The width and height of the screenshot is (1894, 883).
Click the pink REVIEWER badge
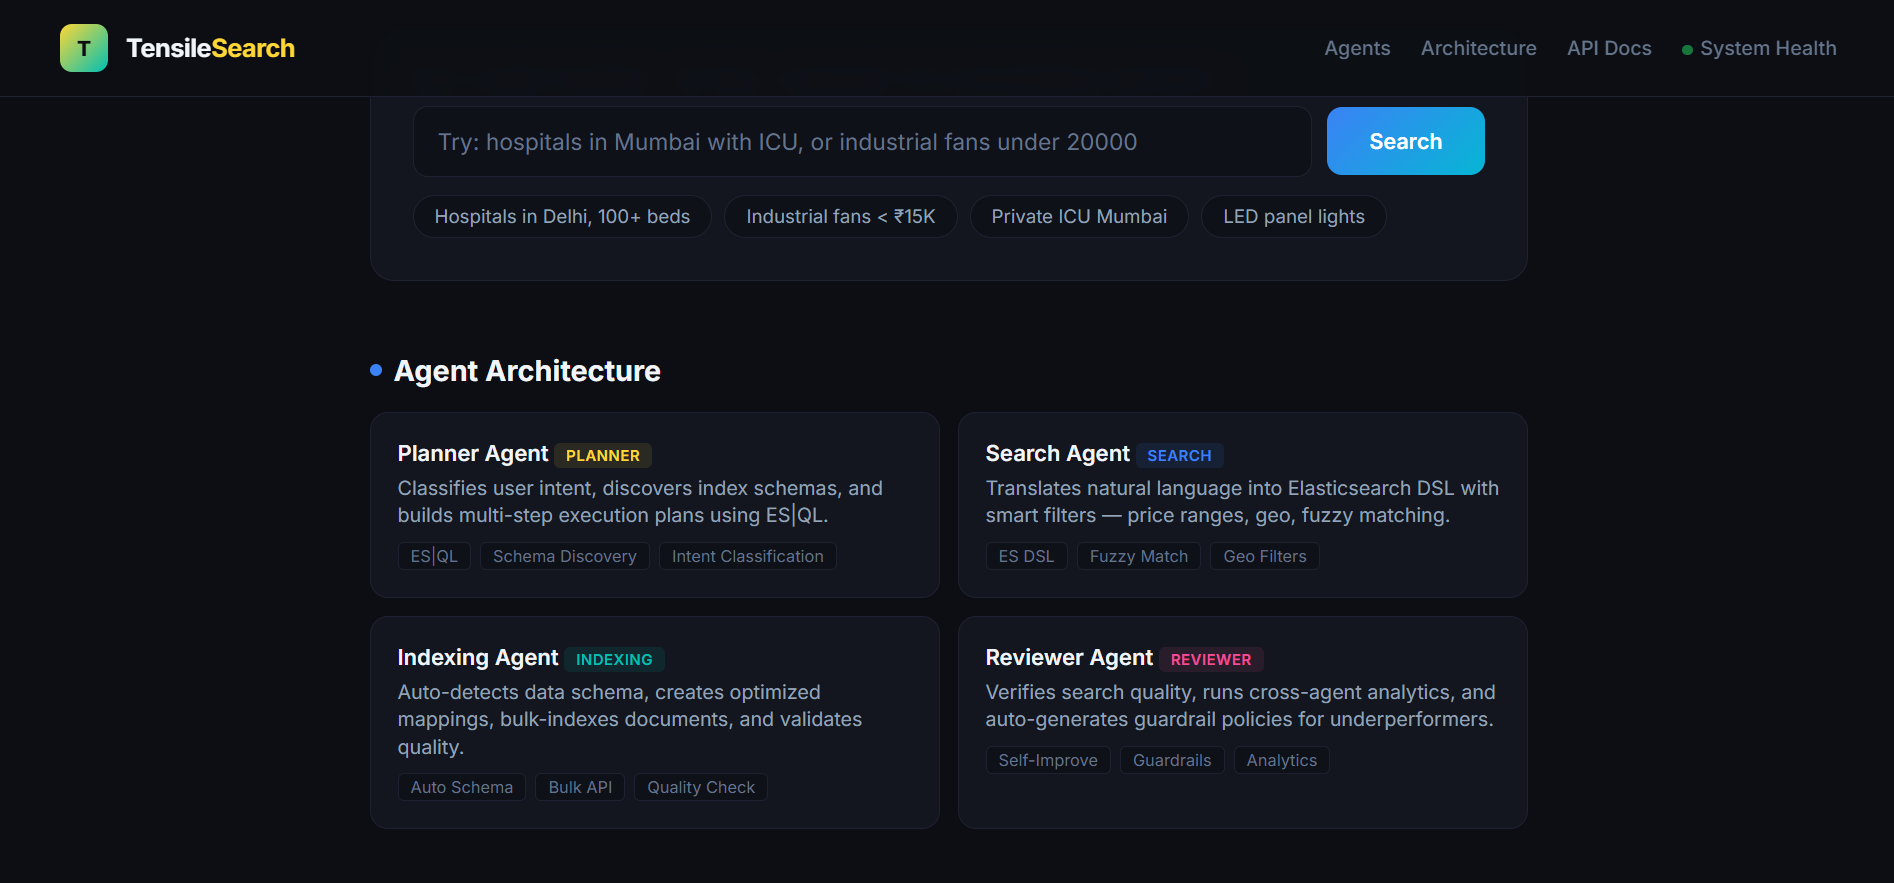coord(1210,660)
